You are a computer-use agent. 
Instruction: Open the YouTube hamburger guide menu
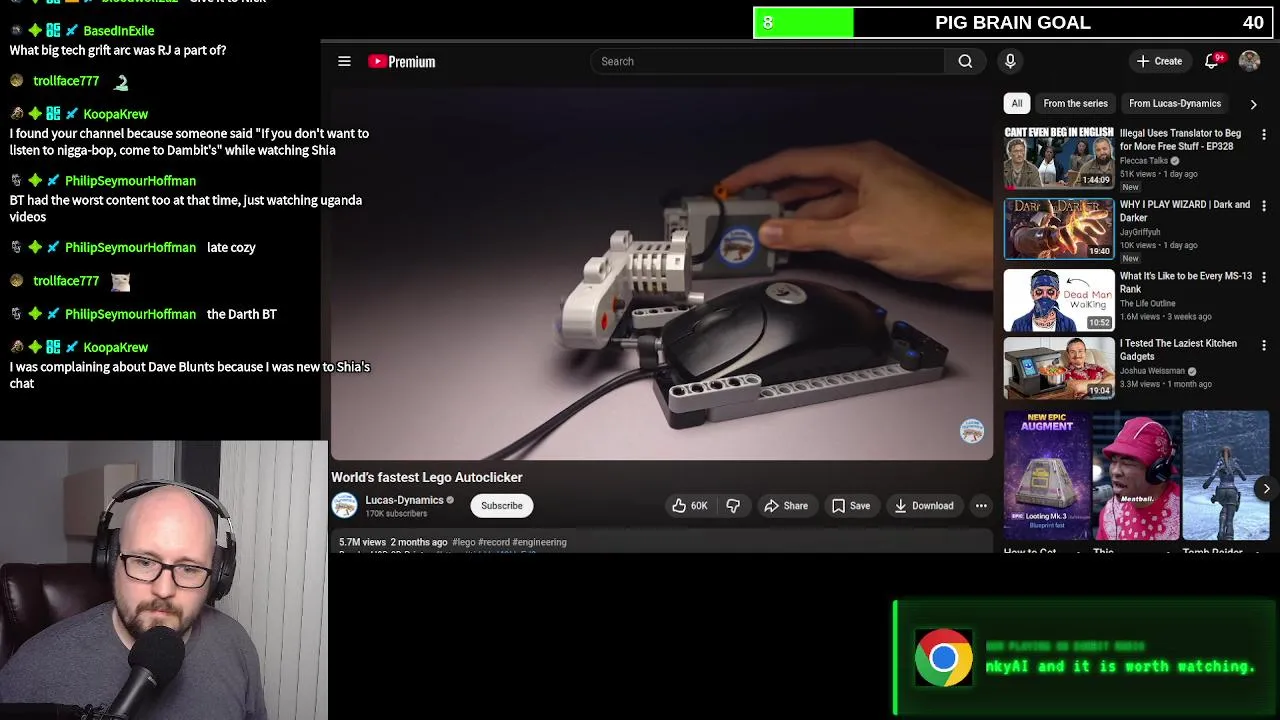coord(344,61)
